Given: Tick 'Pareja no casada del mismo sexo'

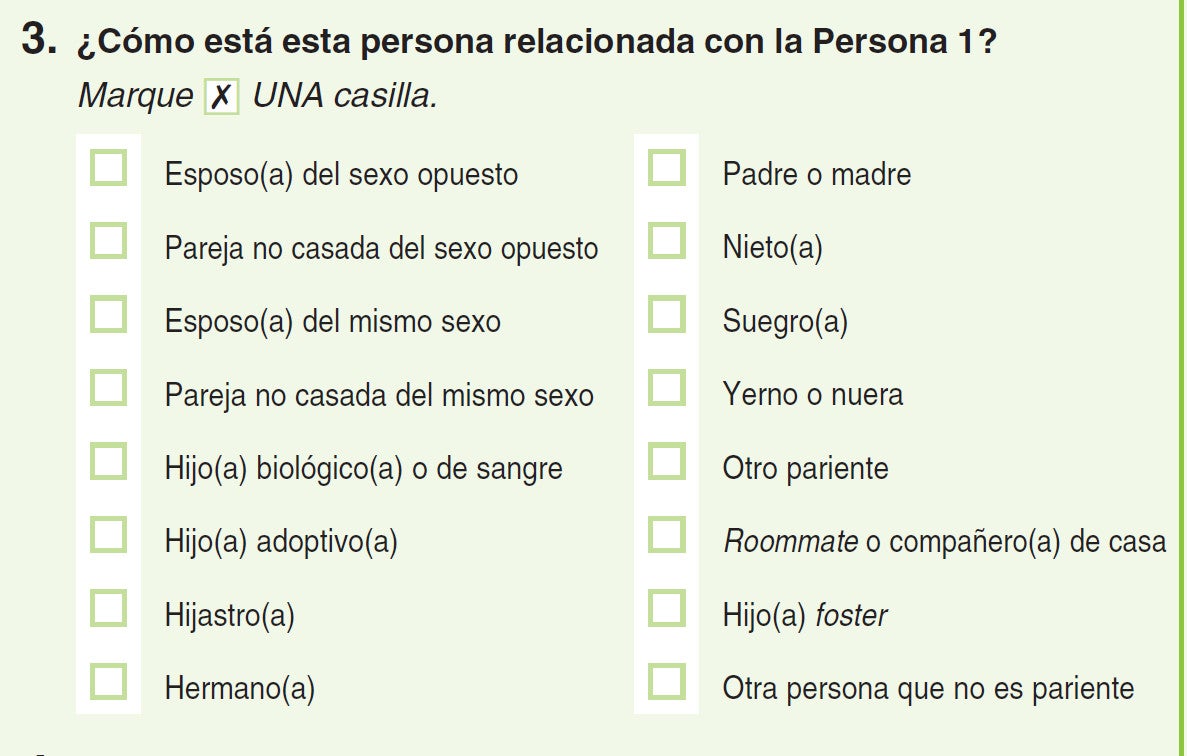Looking at the screenshot, I should (108, 387).
